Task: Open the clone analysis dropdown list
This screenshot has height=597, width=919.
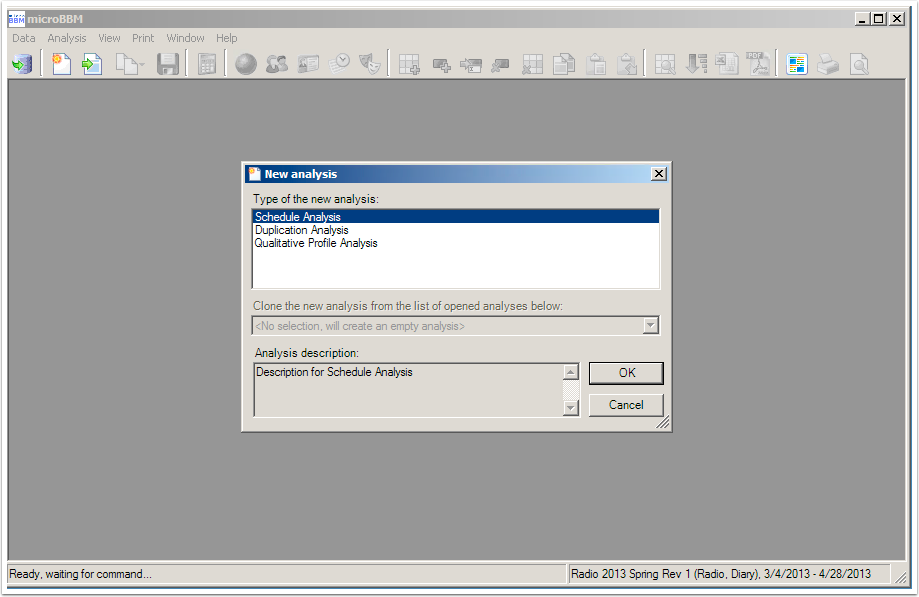Action: tap(650, 326)
